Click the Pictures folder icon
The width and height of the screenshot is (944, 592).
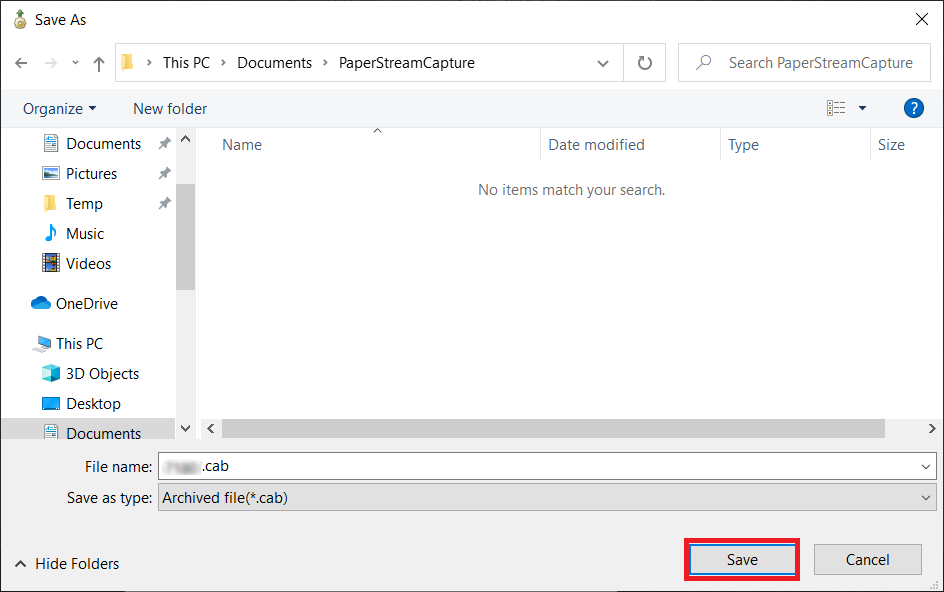(51, 173)
